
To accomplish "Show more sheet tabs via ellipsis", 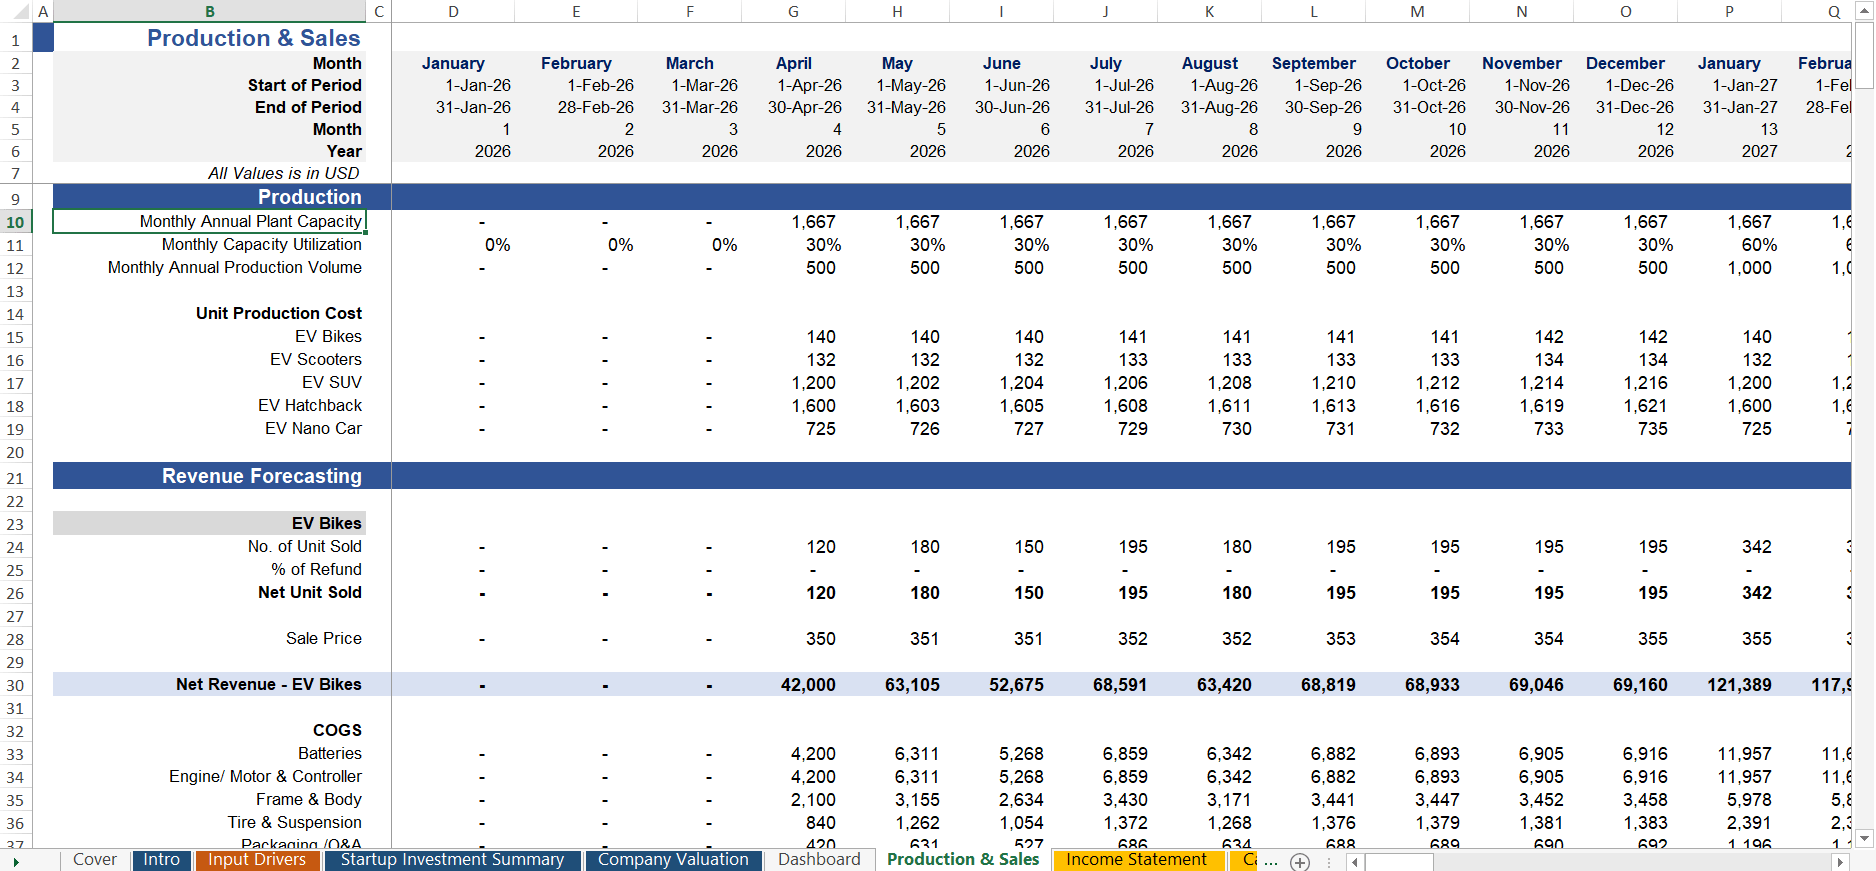I will pyautogui.click(x=1271, y=861).
